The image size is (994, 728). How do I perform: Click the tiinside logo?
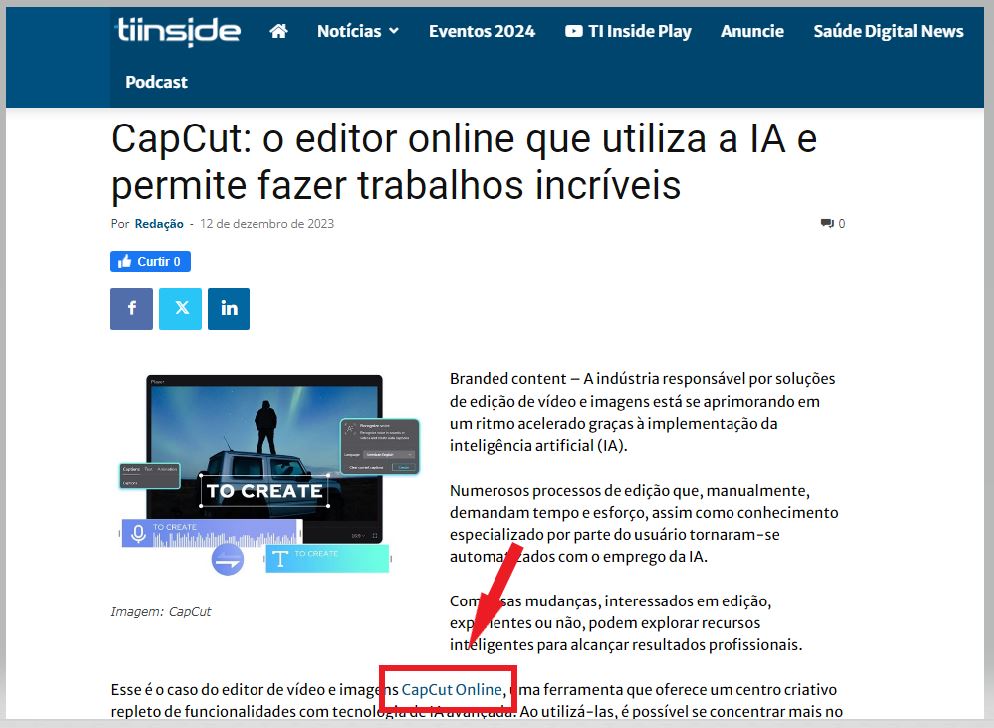click(178, 31)
